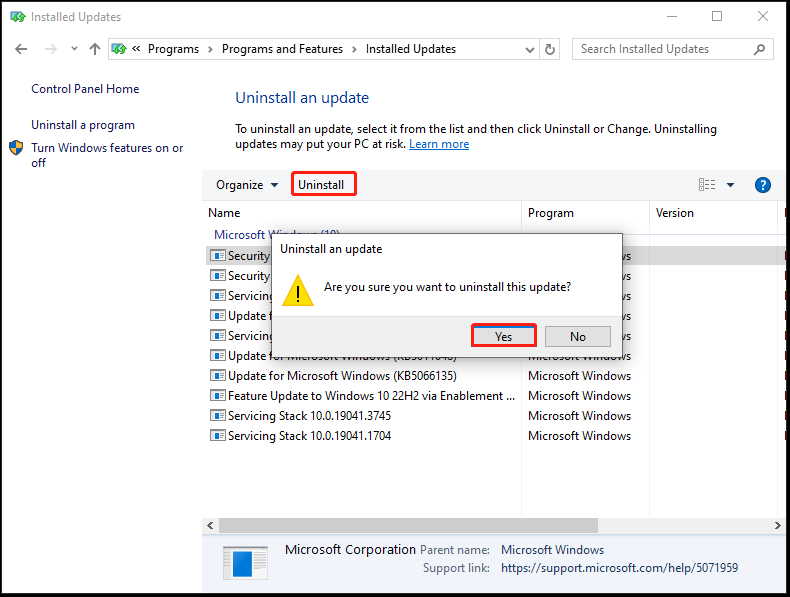The image size is (790, 597).
Task: Click the icon beside KB5066135 update
Action: click(x=218, y=376)
